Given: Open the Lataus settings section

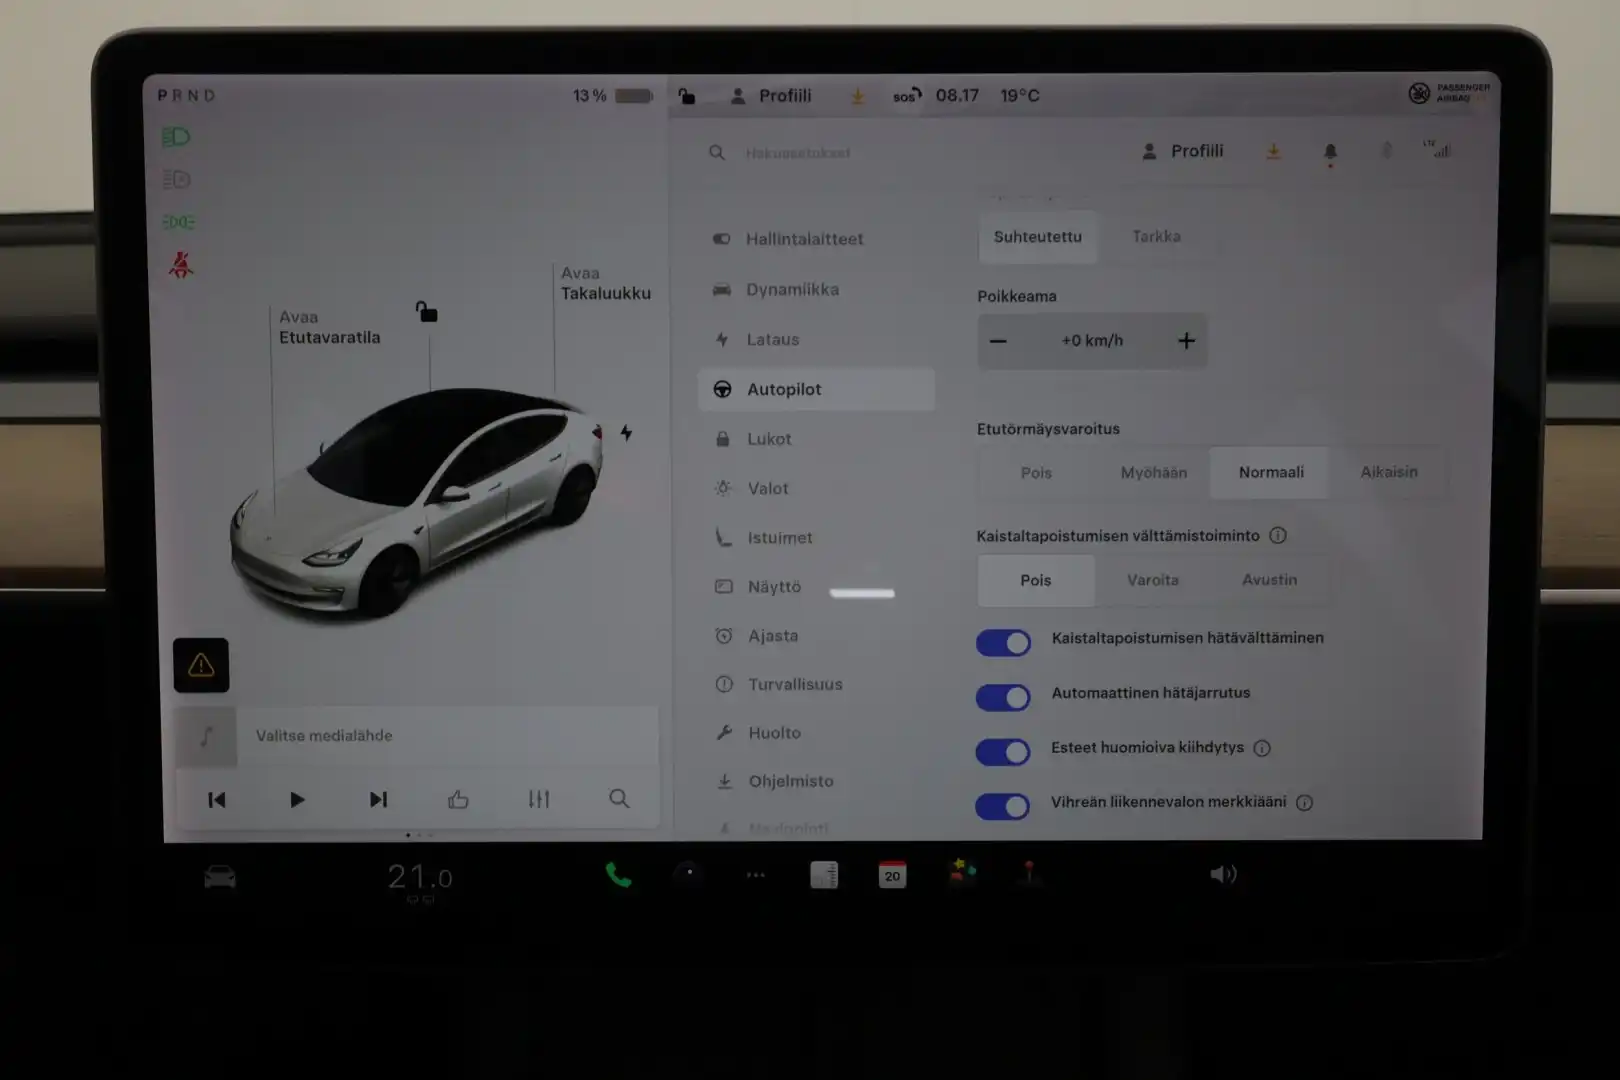Looking at the screenshot, I should [x=773, y=339].
